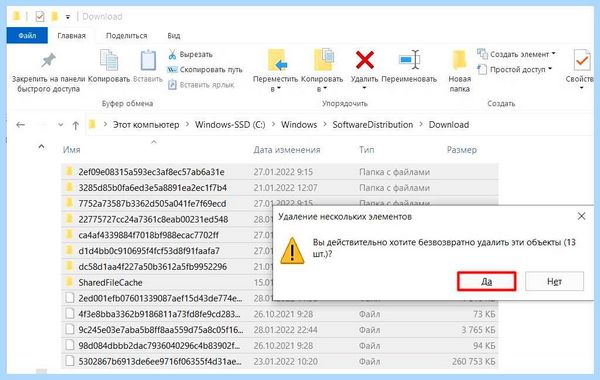Click Paste shortcut (Вставить ярлык)
The image size is (600, 380).
(x=201, y=85)
